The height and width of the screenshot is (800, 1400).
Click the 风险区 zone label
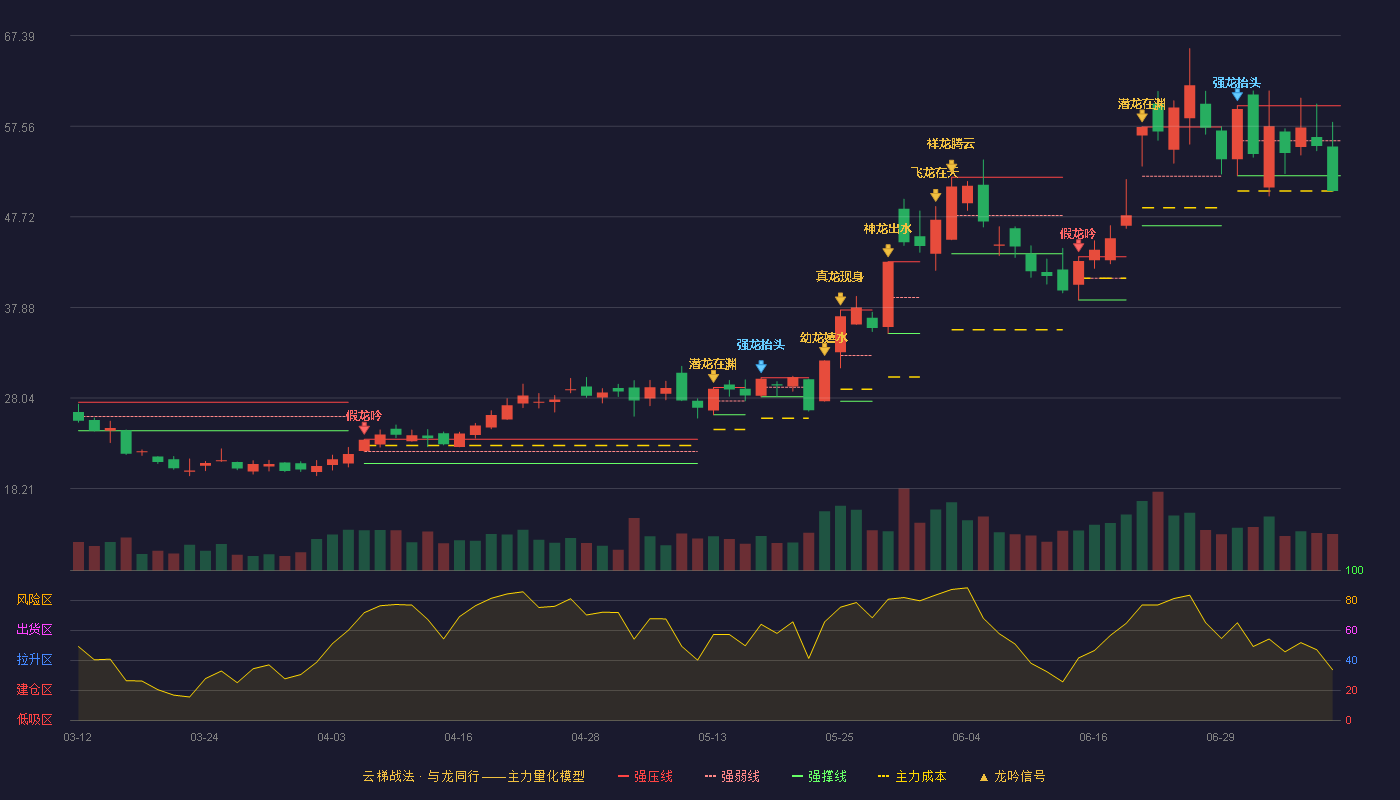pyautogui.click(x=34, y=600)
